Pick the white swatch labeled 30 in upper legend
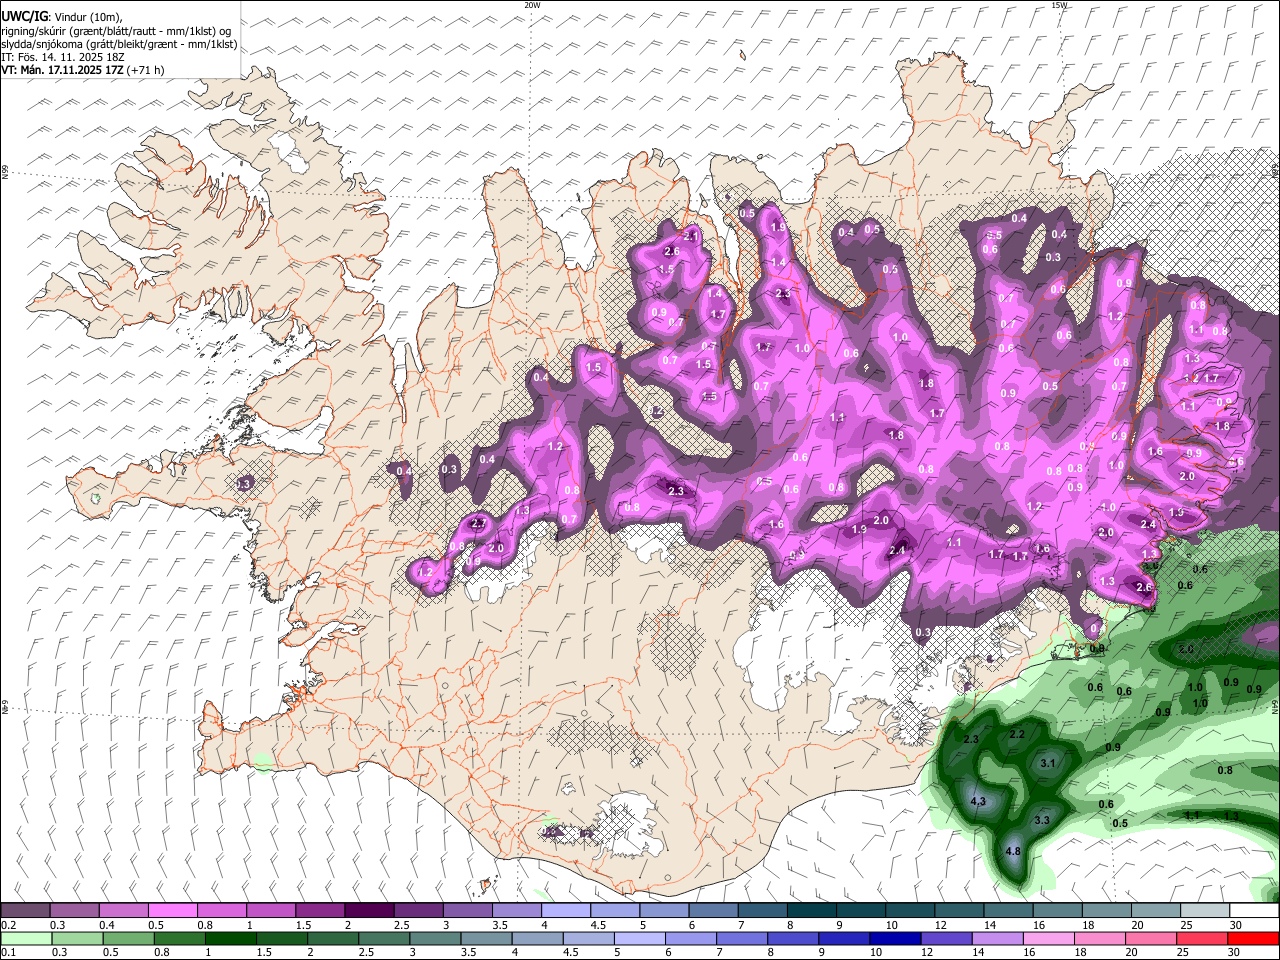The width and height of the screenshot is (1280, 960). point(1255,911)
